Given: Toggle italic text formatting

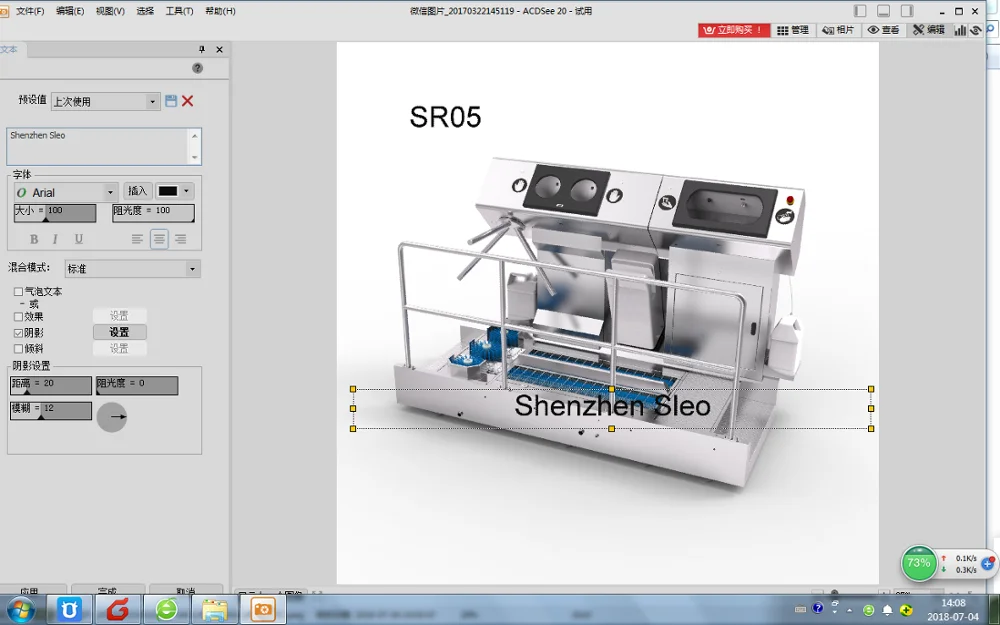Looking at the screenshot, I should tap(55, 239).
